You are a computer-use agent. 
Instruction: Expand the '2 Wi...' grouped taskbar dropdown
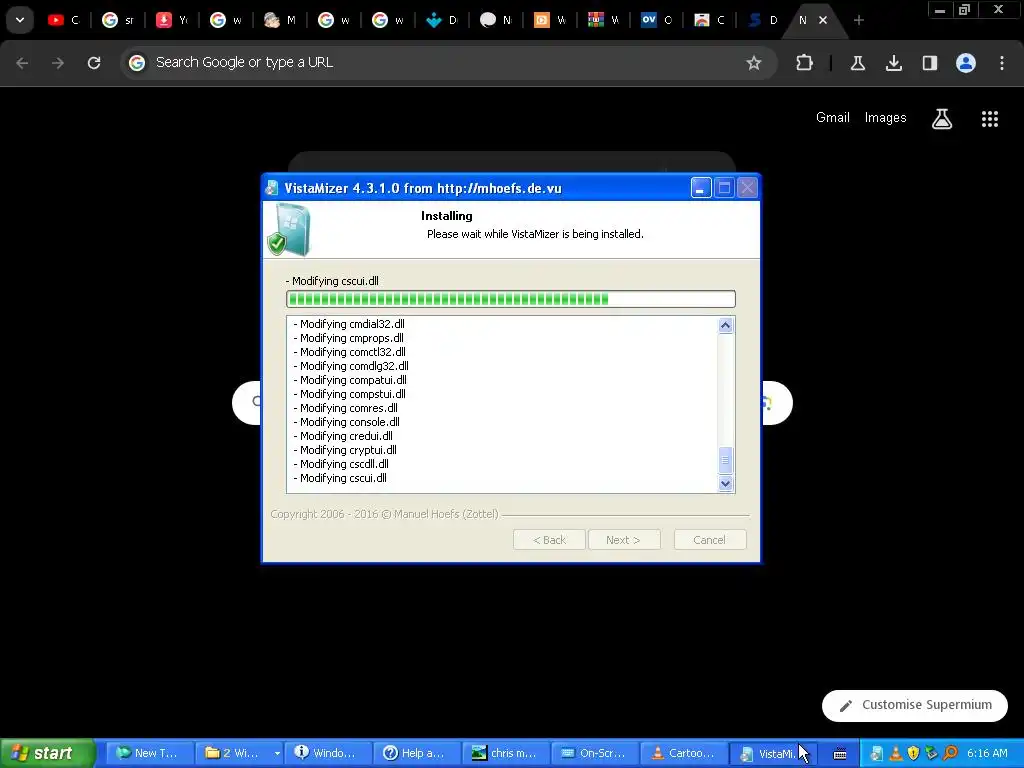(x=277, y=753)
